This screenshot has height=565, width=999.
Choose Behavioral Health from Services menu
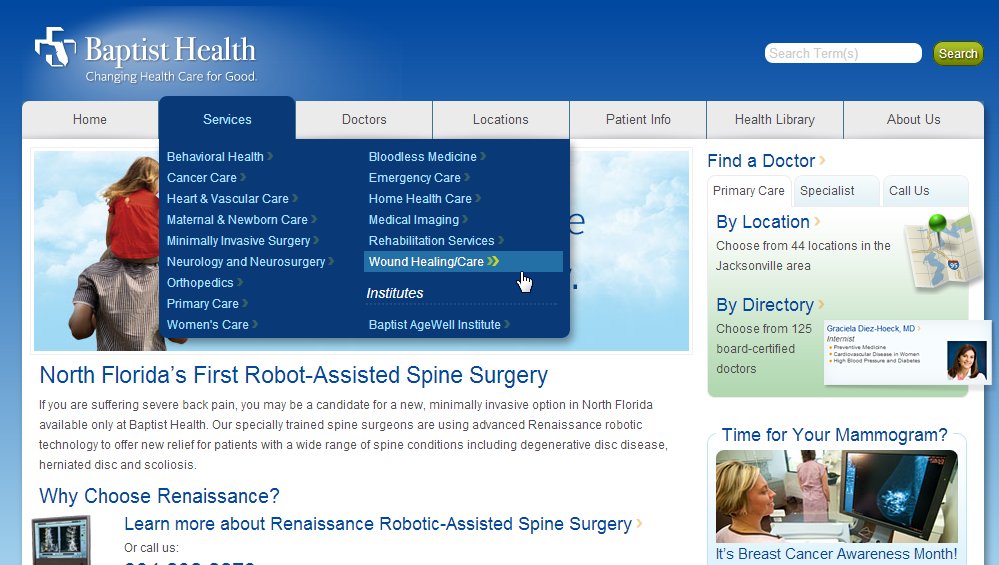(215, 157)
